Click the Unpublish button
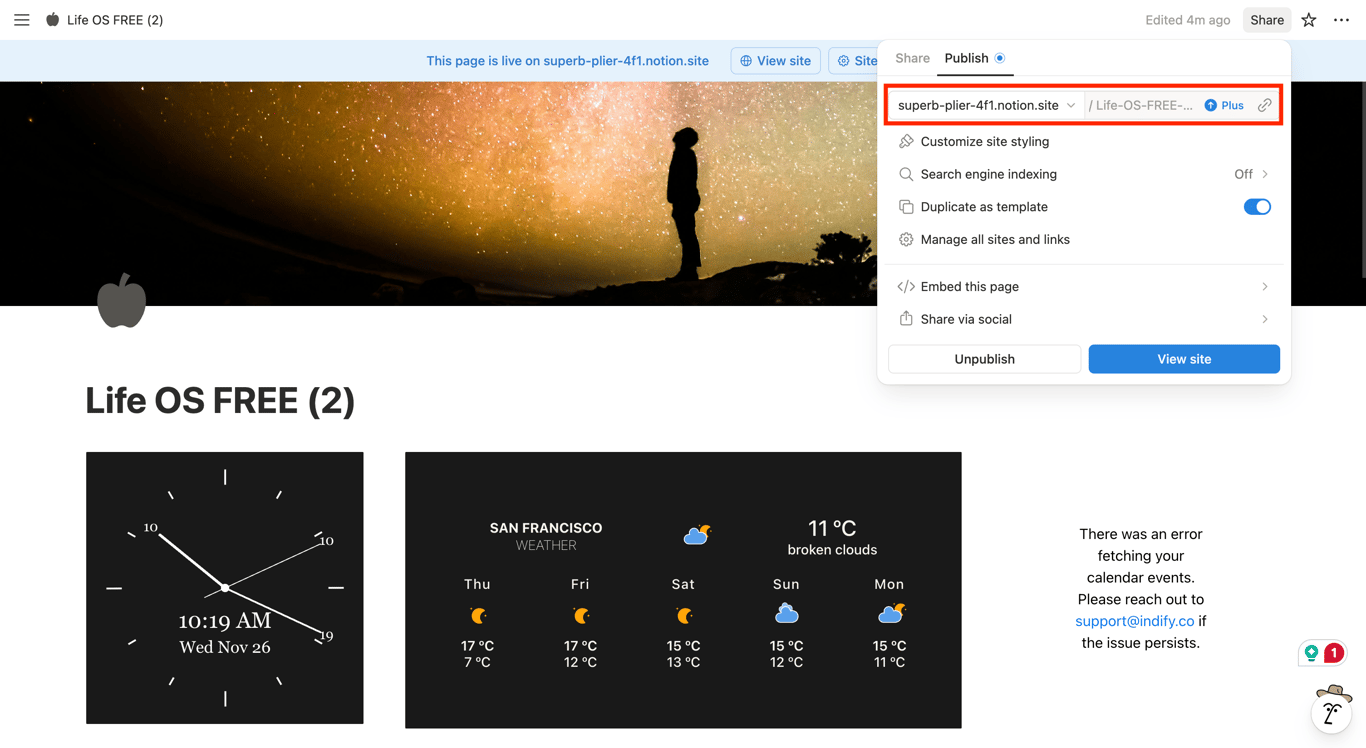 (984, 358)
